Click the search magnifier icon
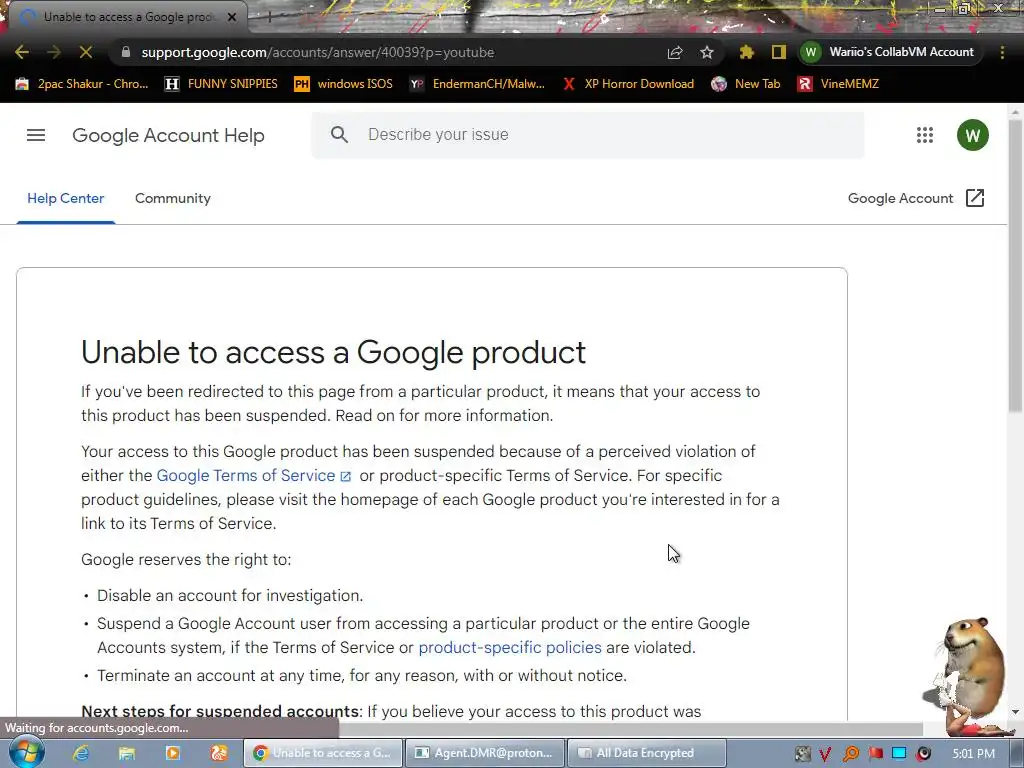 tap(339, 135)
